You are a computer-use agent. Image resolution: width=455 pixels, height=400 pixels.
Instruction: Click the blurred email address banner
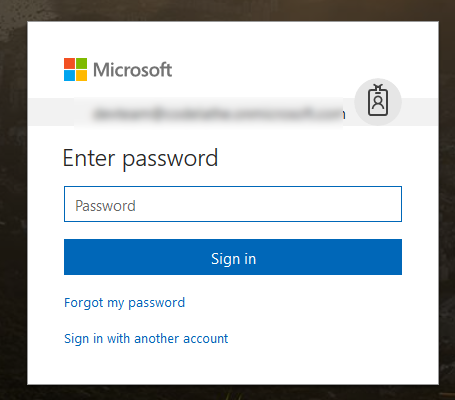point(218,113)
